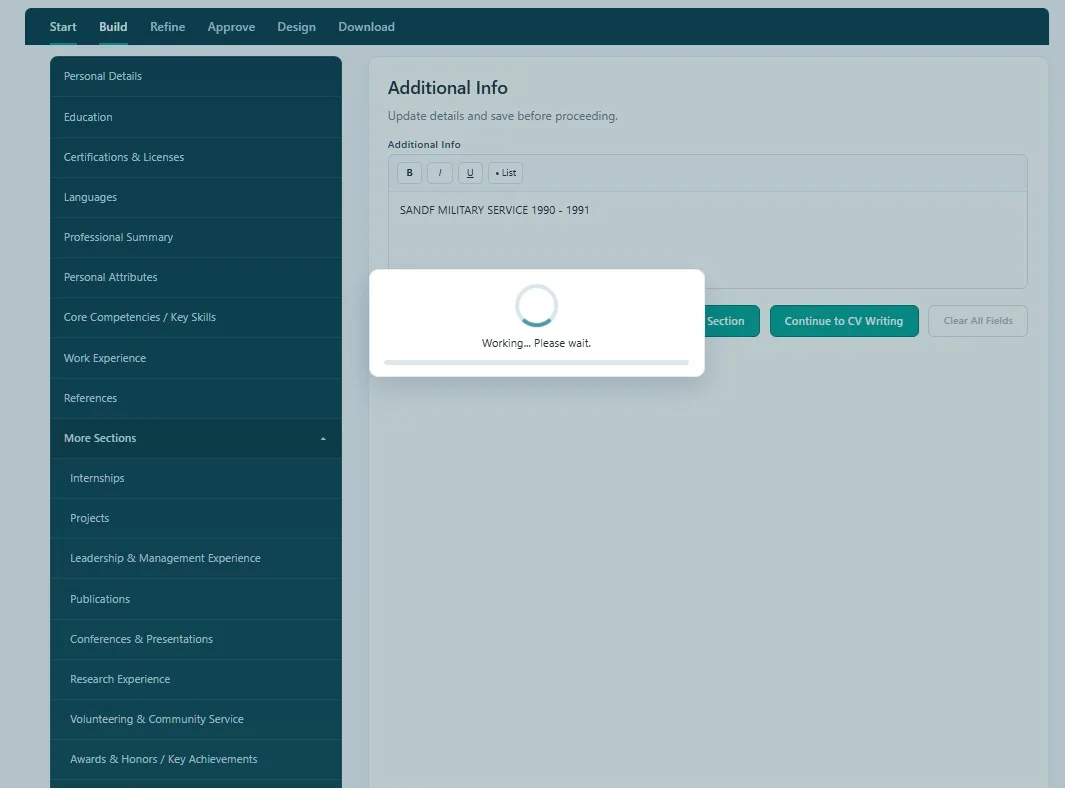The image size is (1065, 790).
Task: Select Awards & Honors / Key Achievements
Action: coord(196,759)
